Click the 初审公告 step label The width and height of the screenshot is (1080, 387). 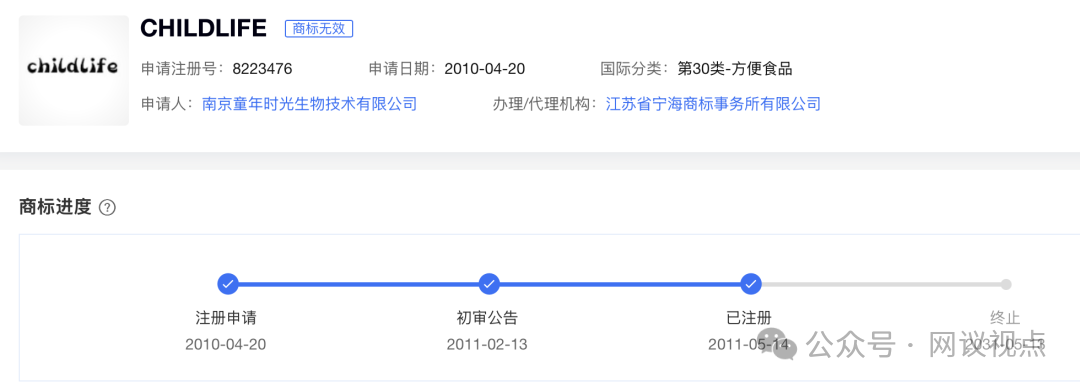(487, 317)
